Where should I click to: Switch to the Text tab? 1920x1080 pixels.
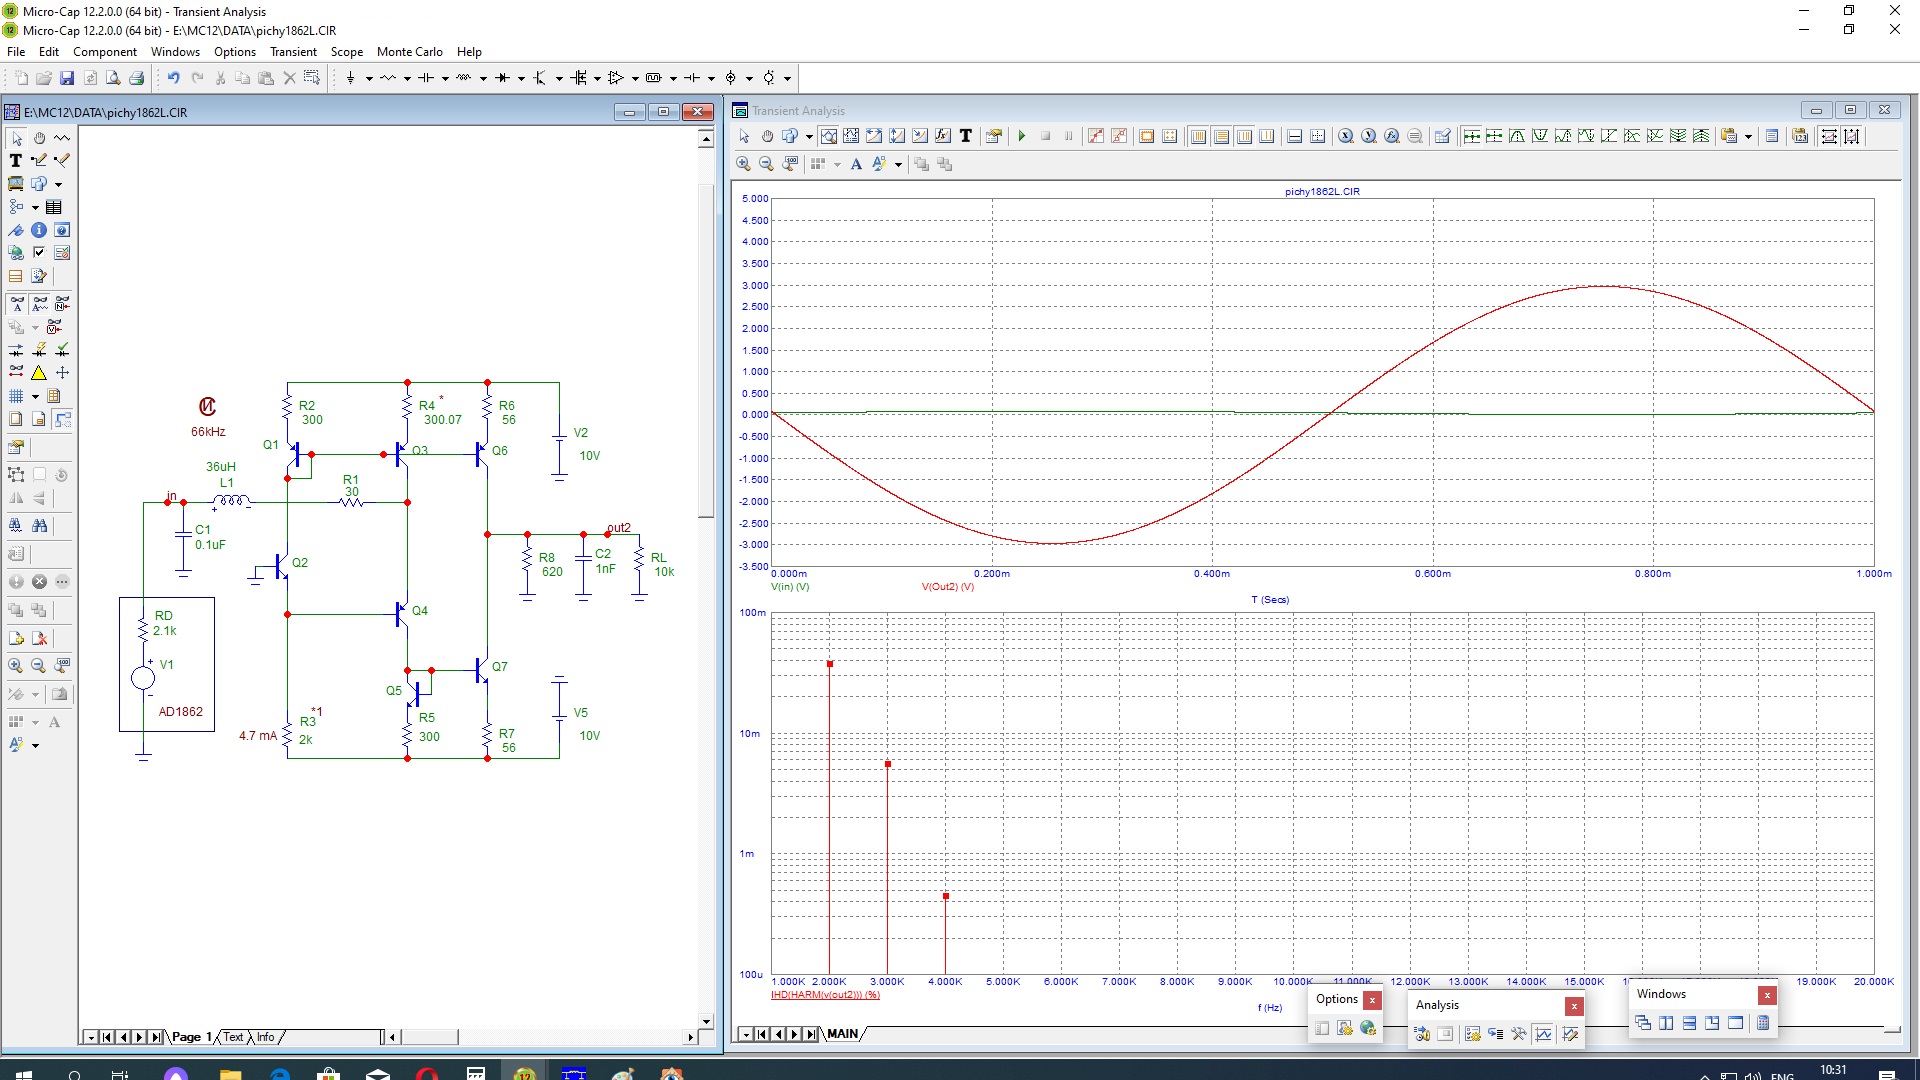(233, 1037)
